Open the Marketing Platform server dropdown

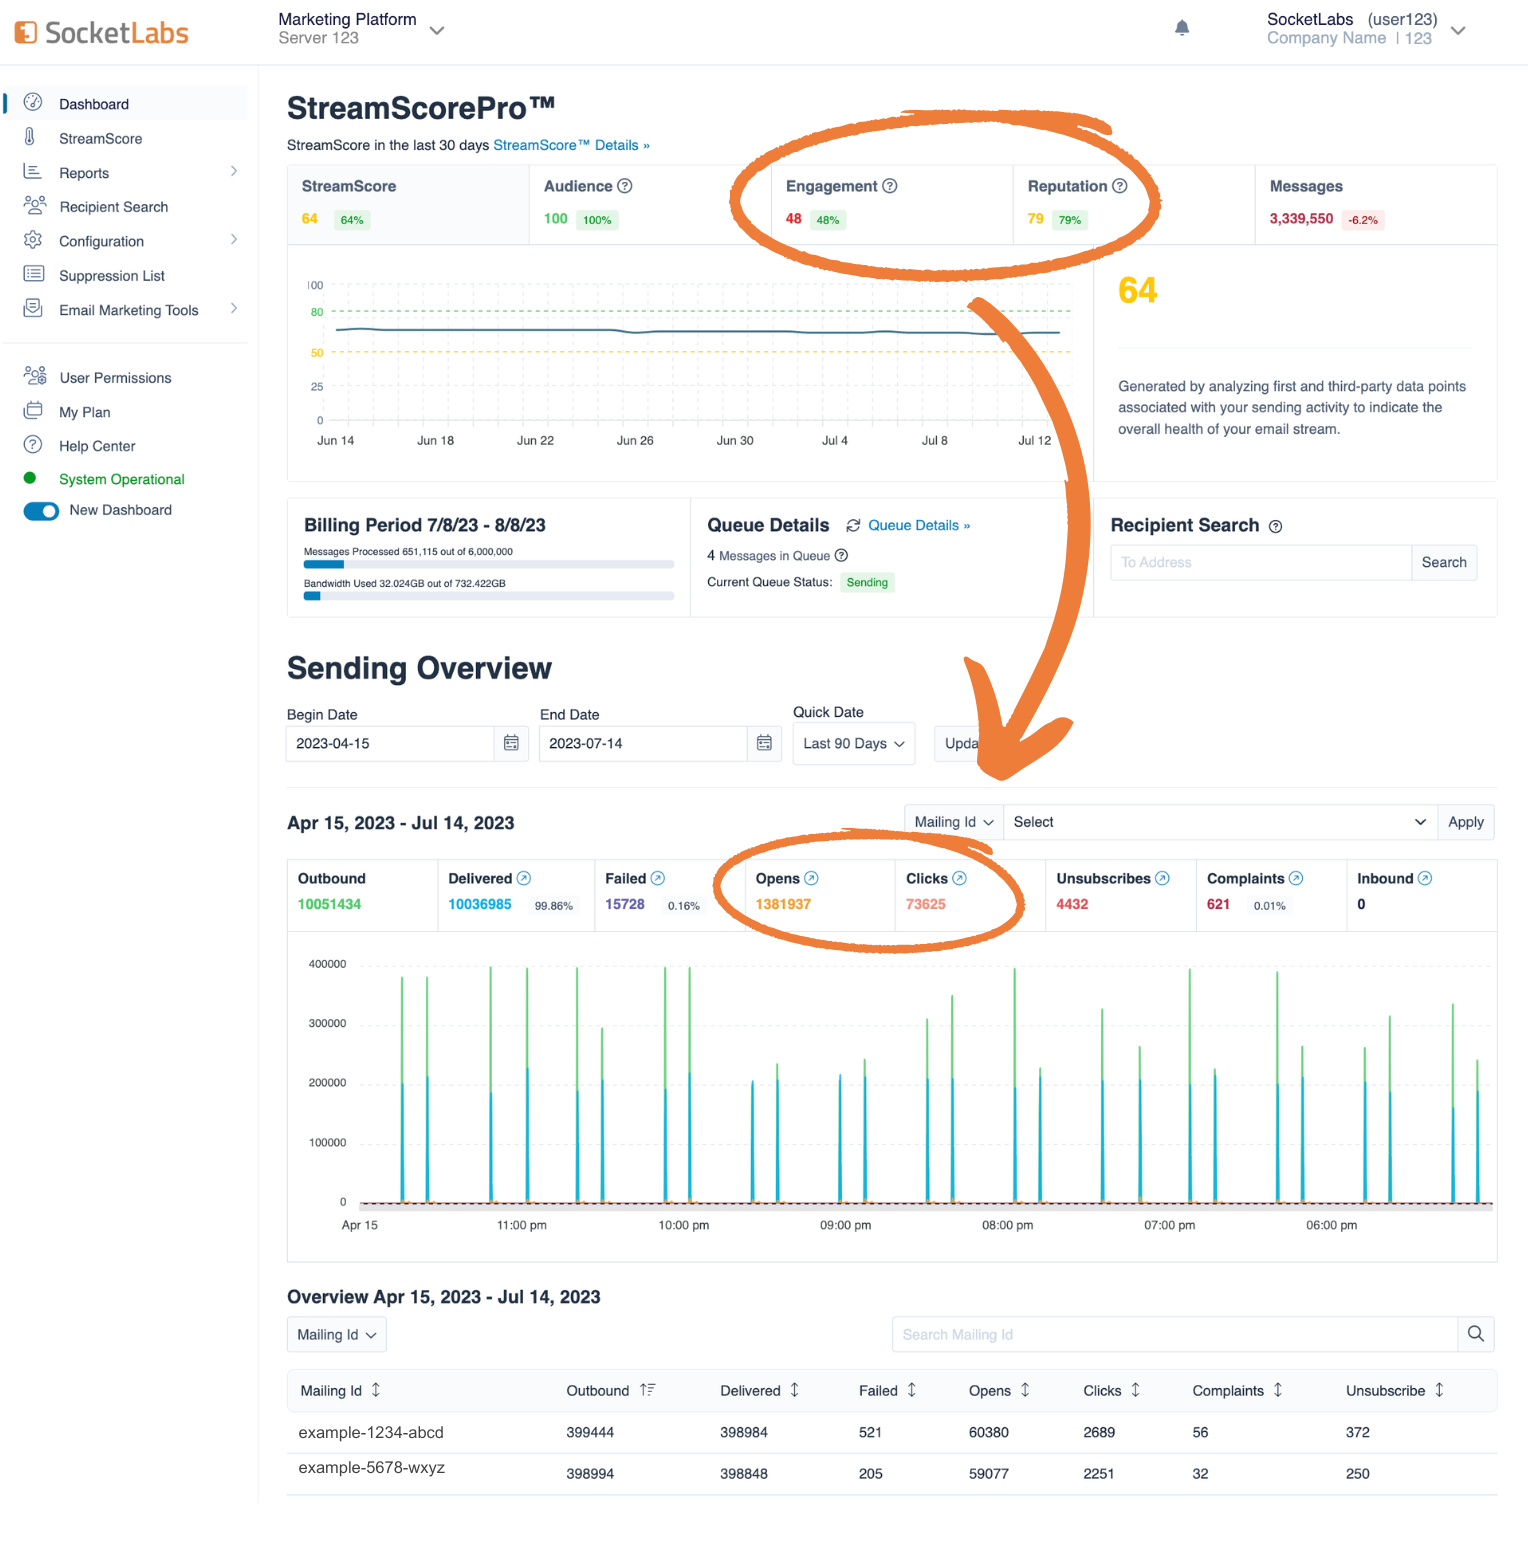[x=437, y=30]
